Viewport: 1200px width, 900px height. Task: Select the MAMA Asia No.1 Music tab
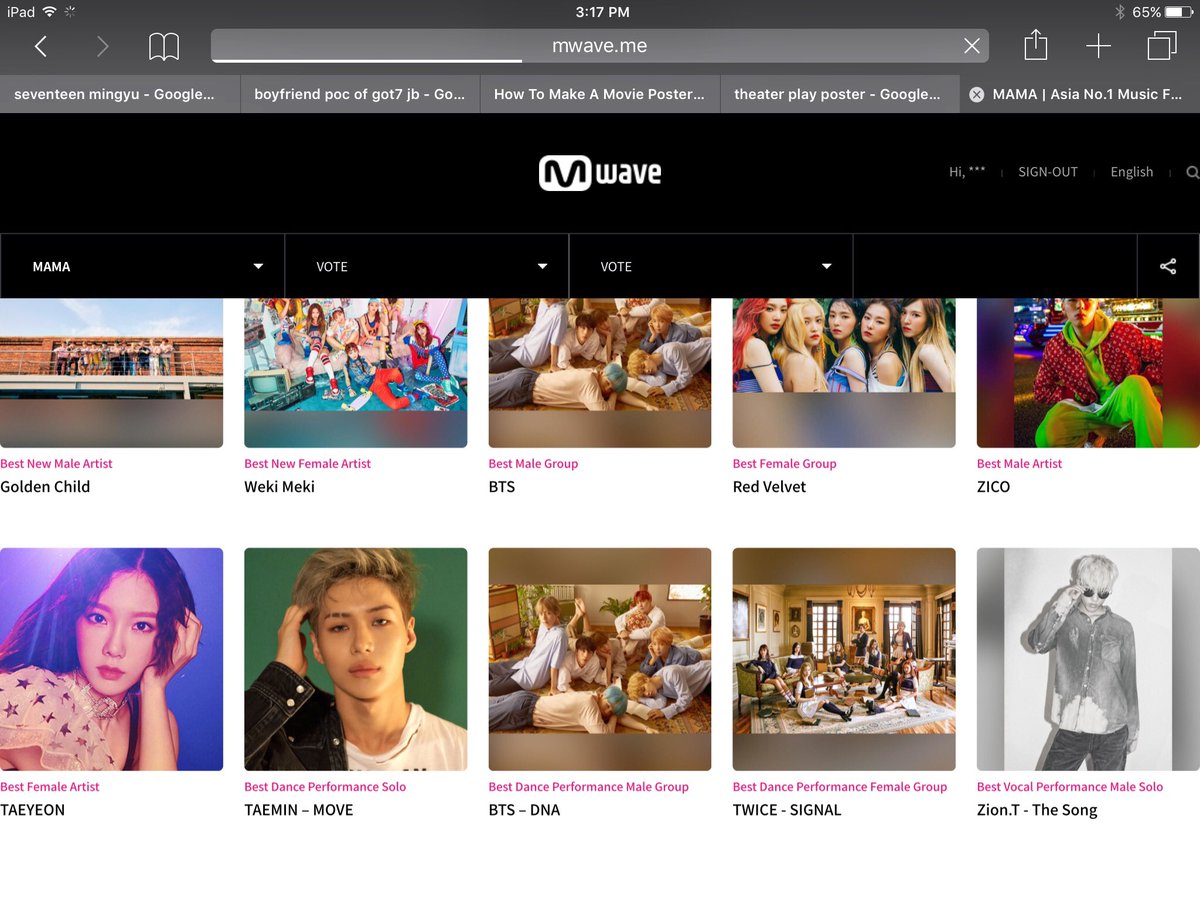tap(1080, 94)
